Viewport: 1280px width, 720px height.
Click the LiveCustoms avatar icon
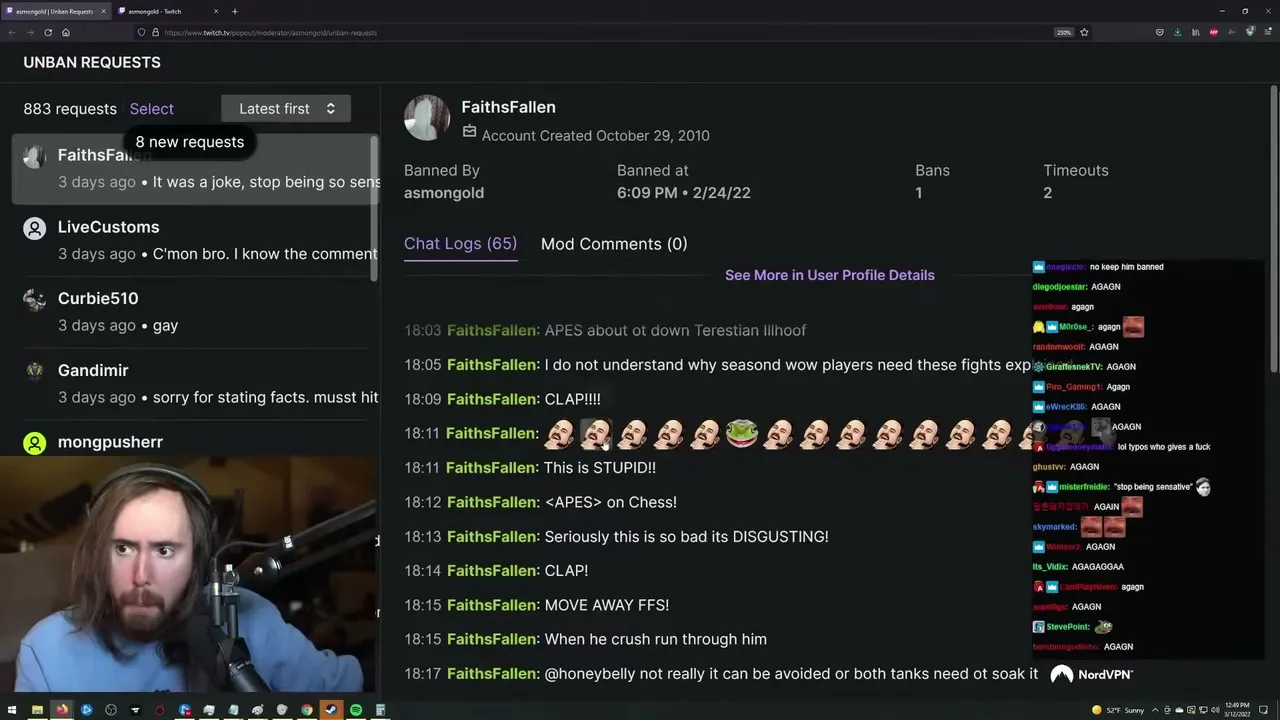[x=35, y=228]
